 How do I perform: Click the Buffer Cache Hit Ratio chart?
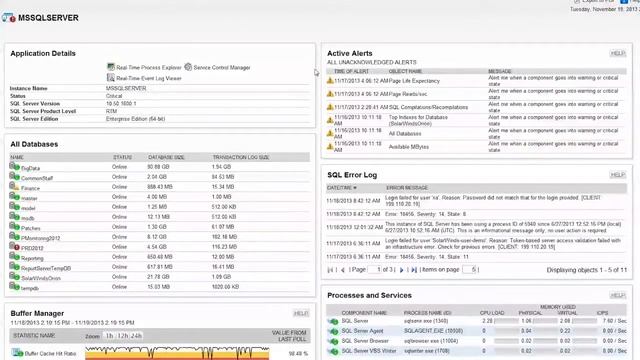tap(177, 353)
